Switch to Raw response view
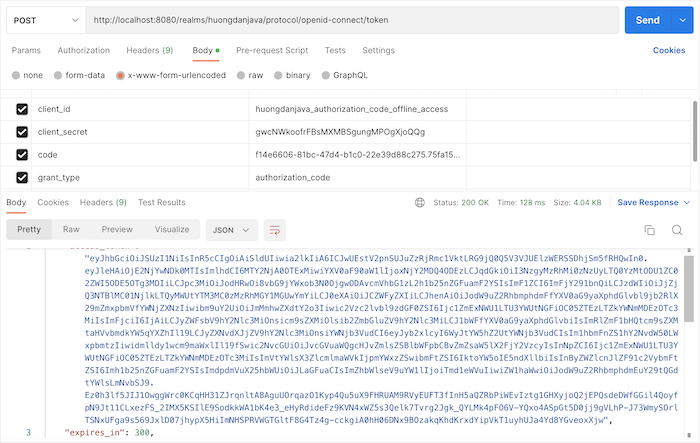The width and height of the screenshot is (700, 443). (x=71, y=230)
